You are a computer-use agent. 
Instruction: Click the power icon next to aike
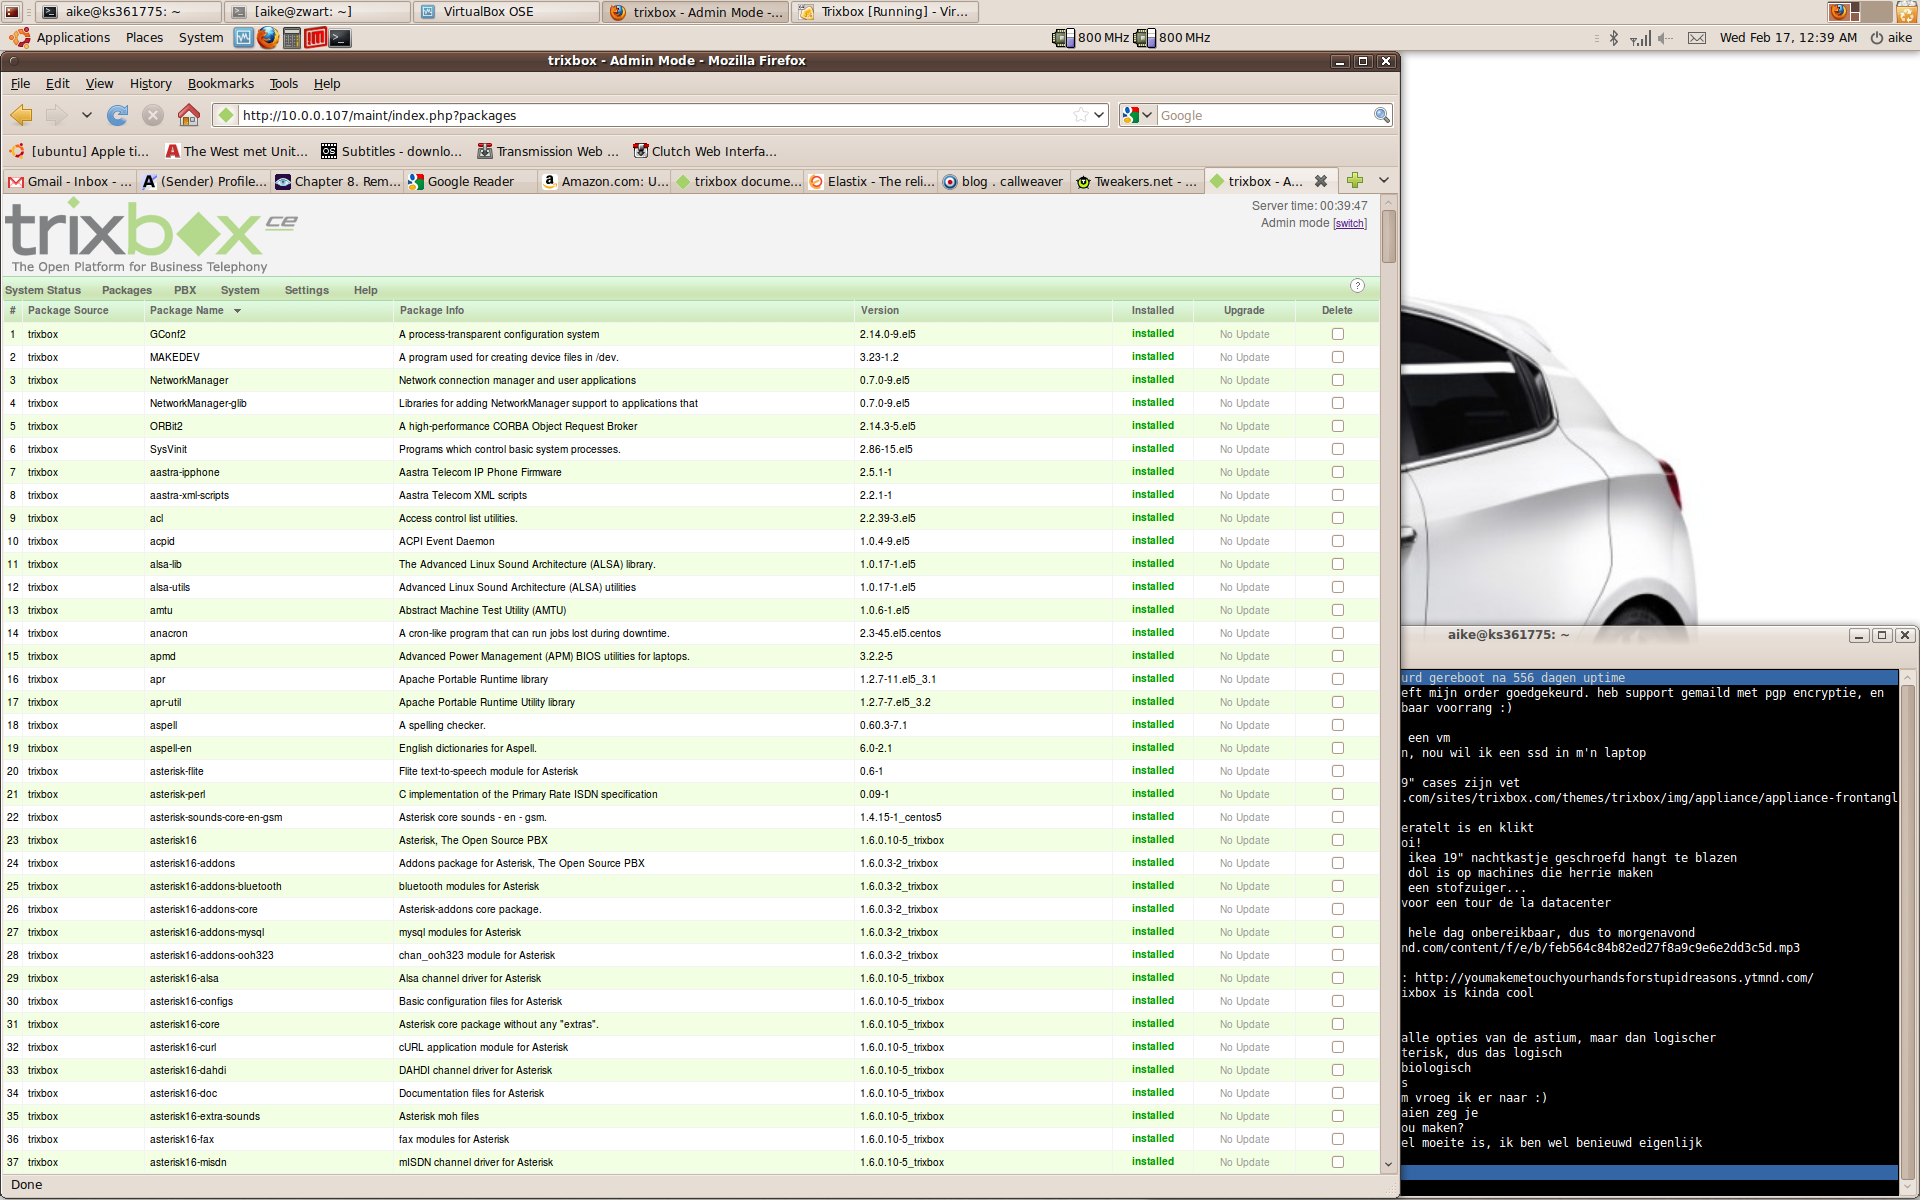1877,38
